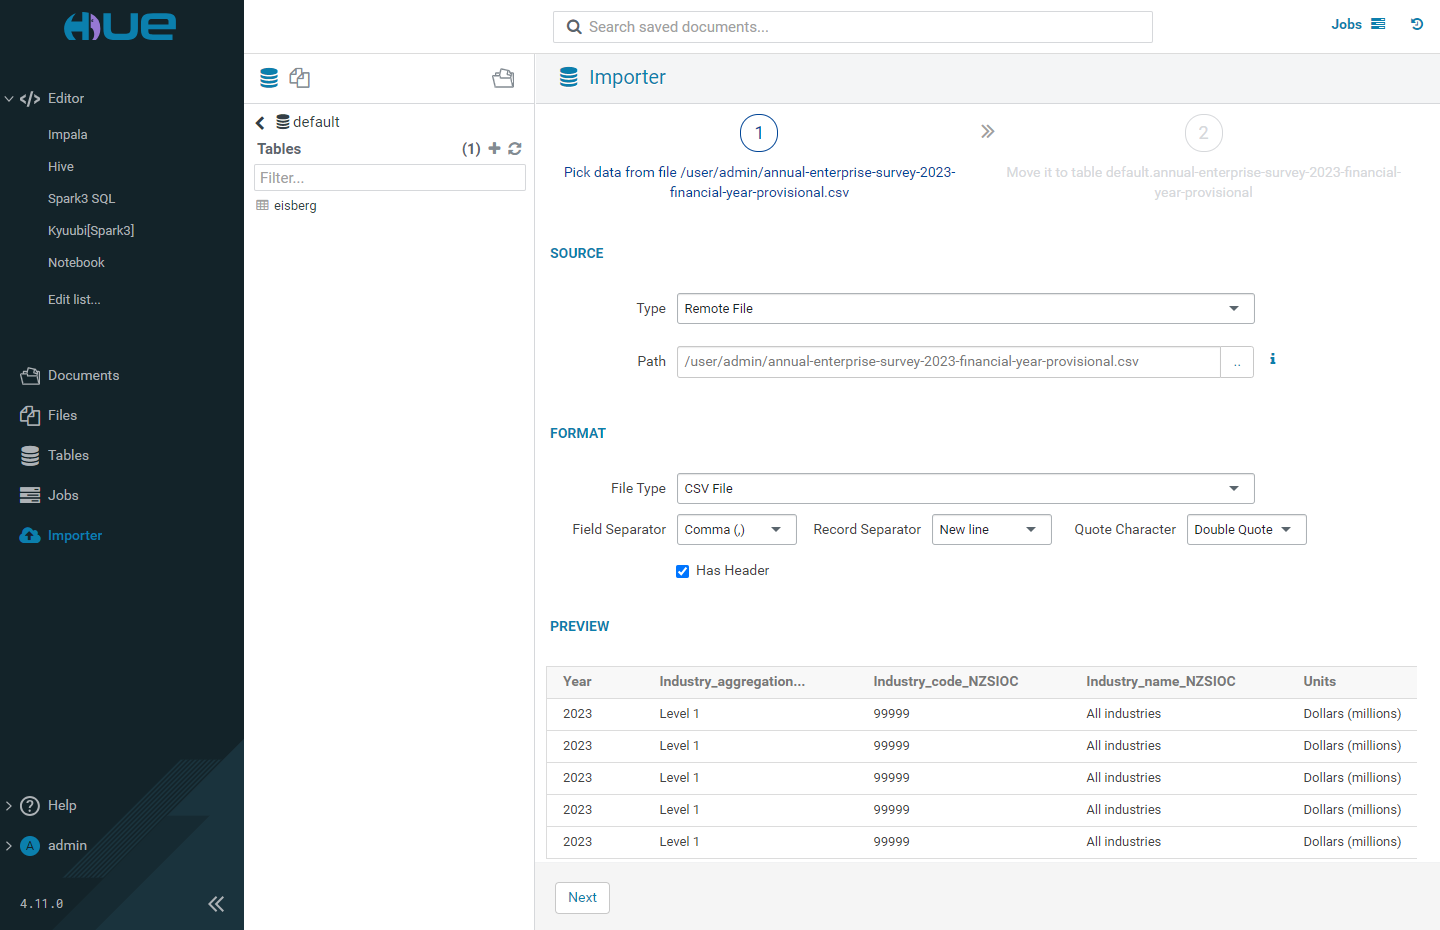The height and width of the screenshot is (930, 1440).
Task: Open the source Type dropdown
Action: pyautogui.click(x=965, y=308)
